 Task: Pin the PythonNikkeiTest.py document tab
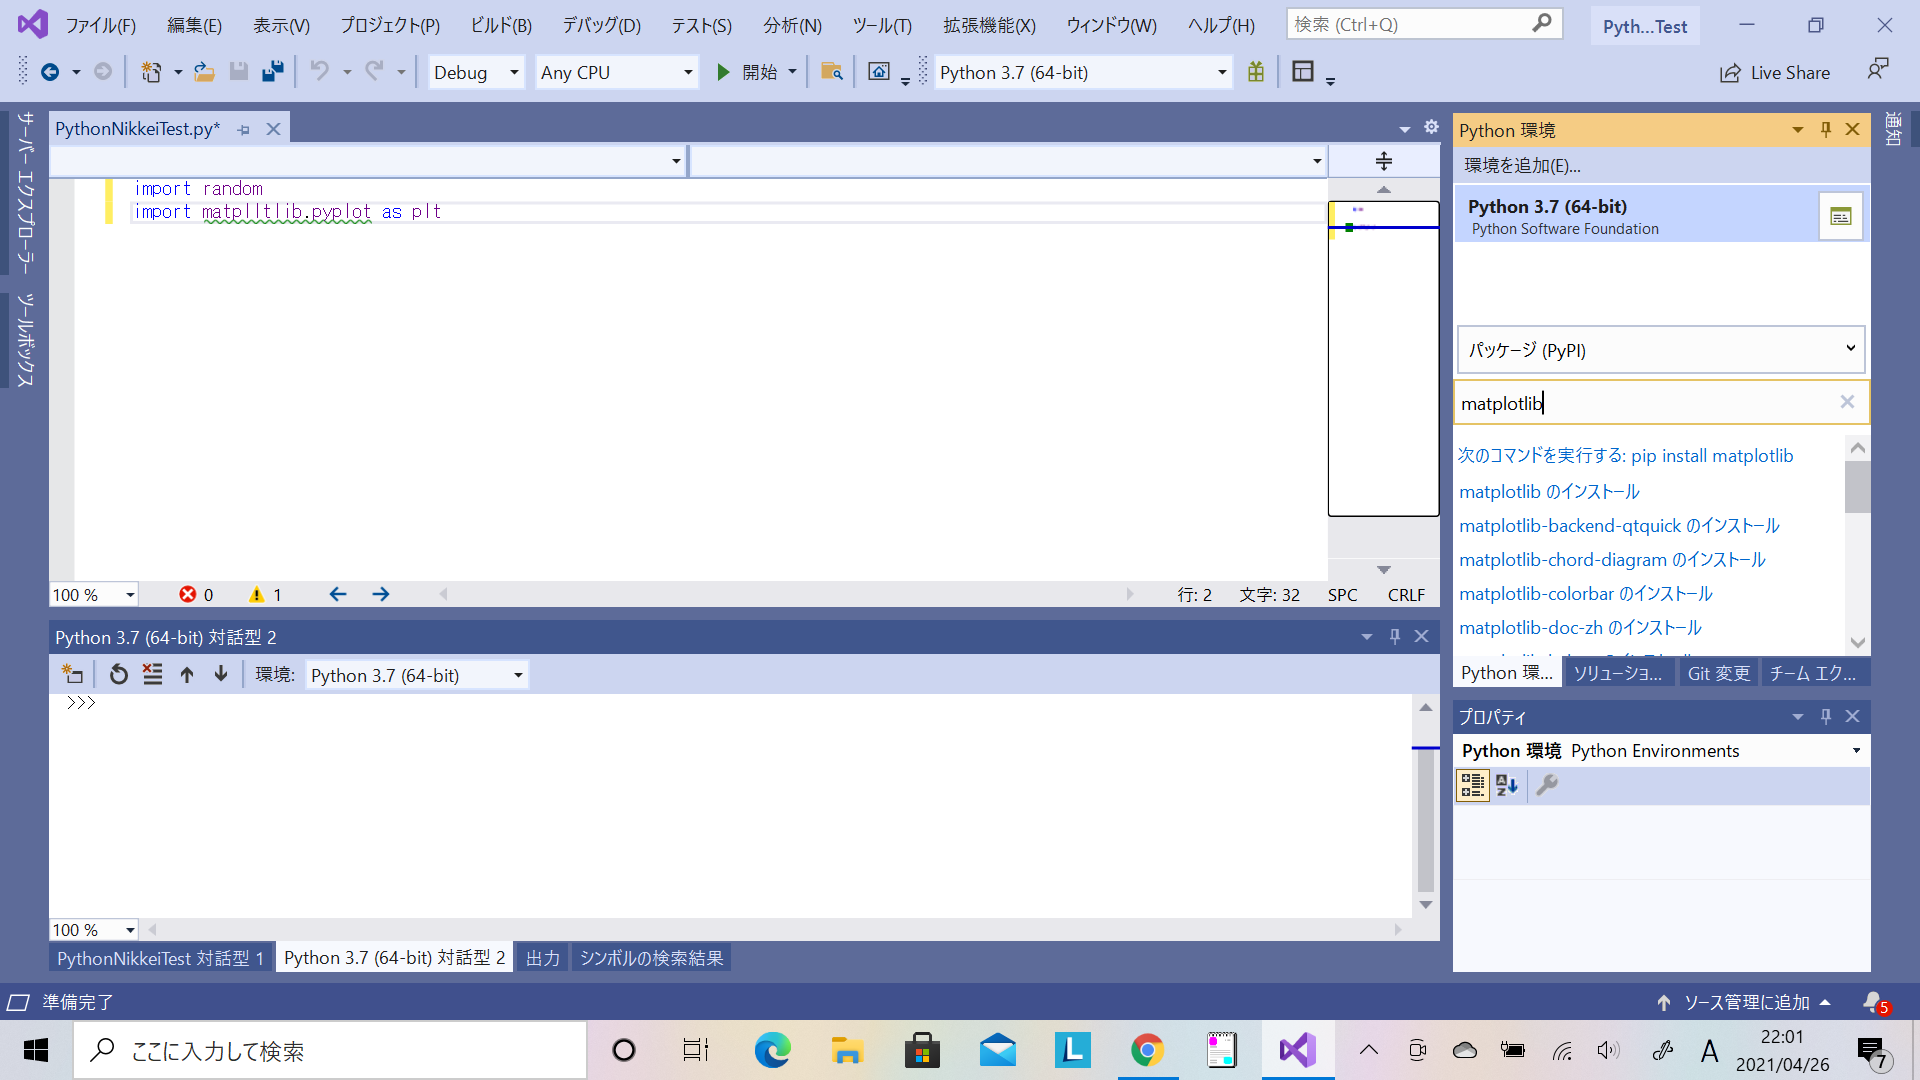(243, 128)
